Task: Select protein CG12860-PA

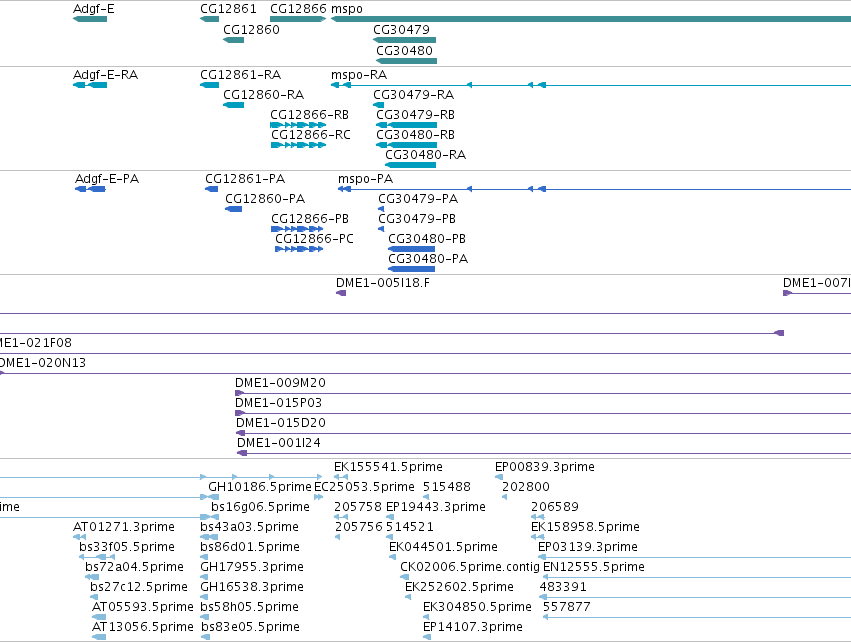Action: click(233, 209)
